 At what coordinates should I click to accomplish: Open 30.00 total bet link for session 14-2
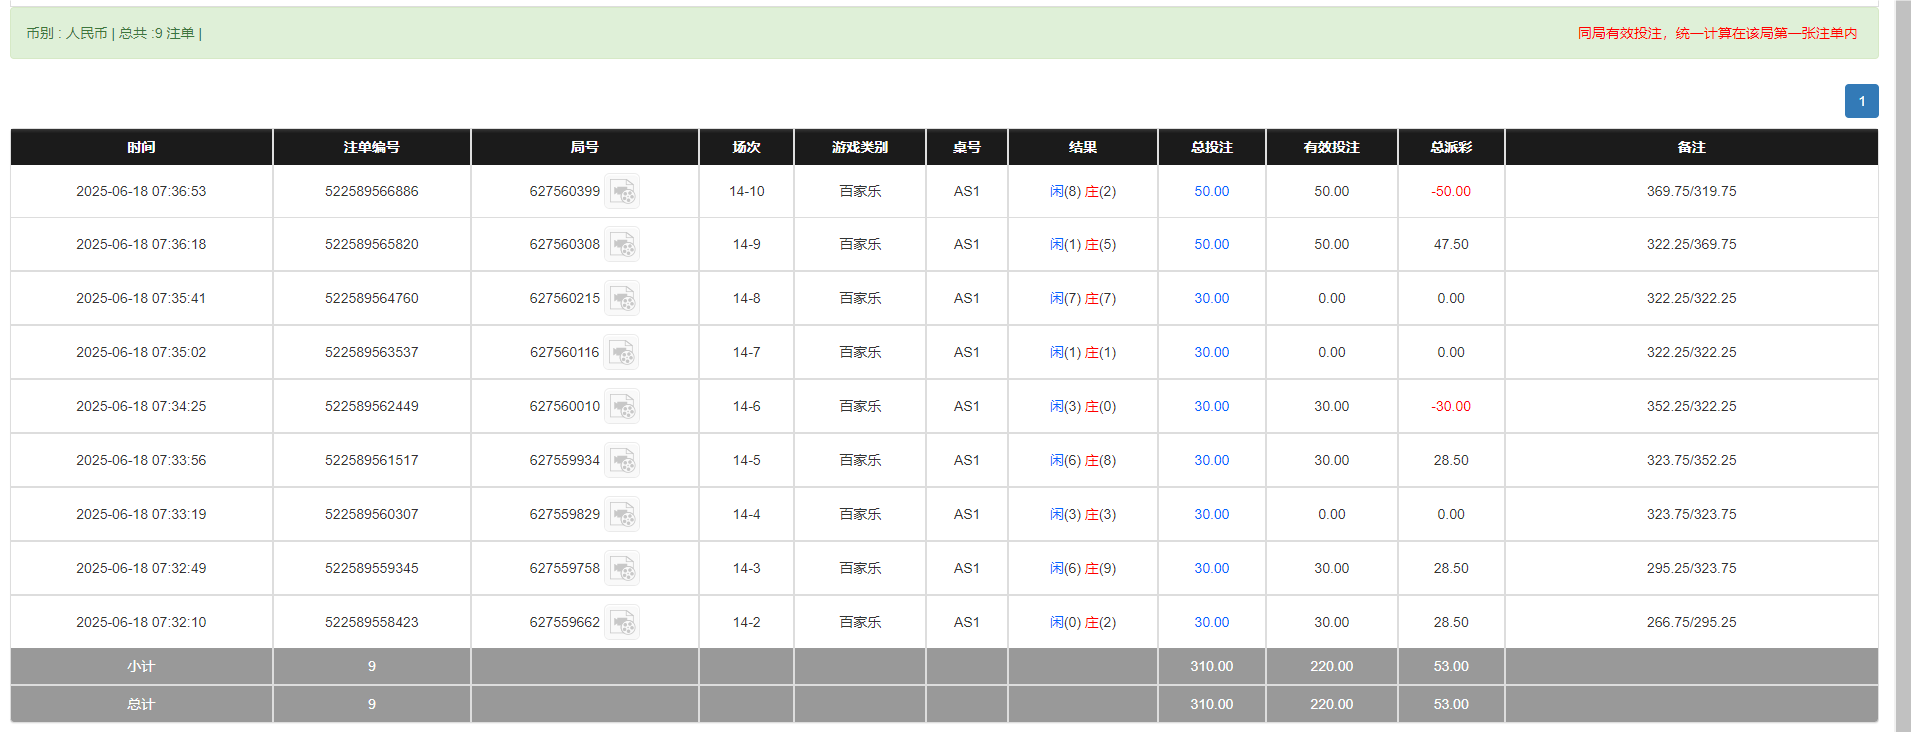(x=1211, y=623)
